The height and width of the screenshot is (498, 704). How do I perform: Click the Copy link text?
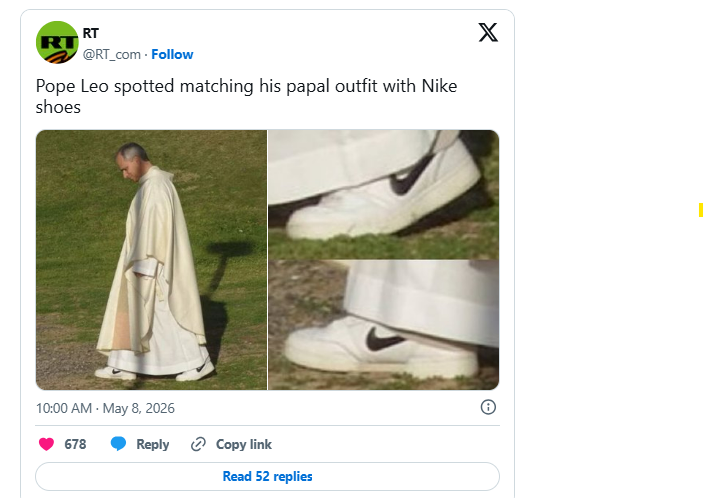244,444
